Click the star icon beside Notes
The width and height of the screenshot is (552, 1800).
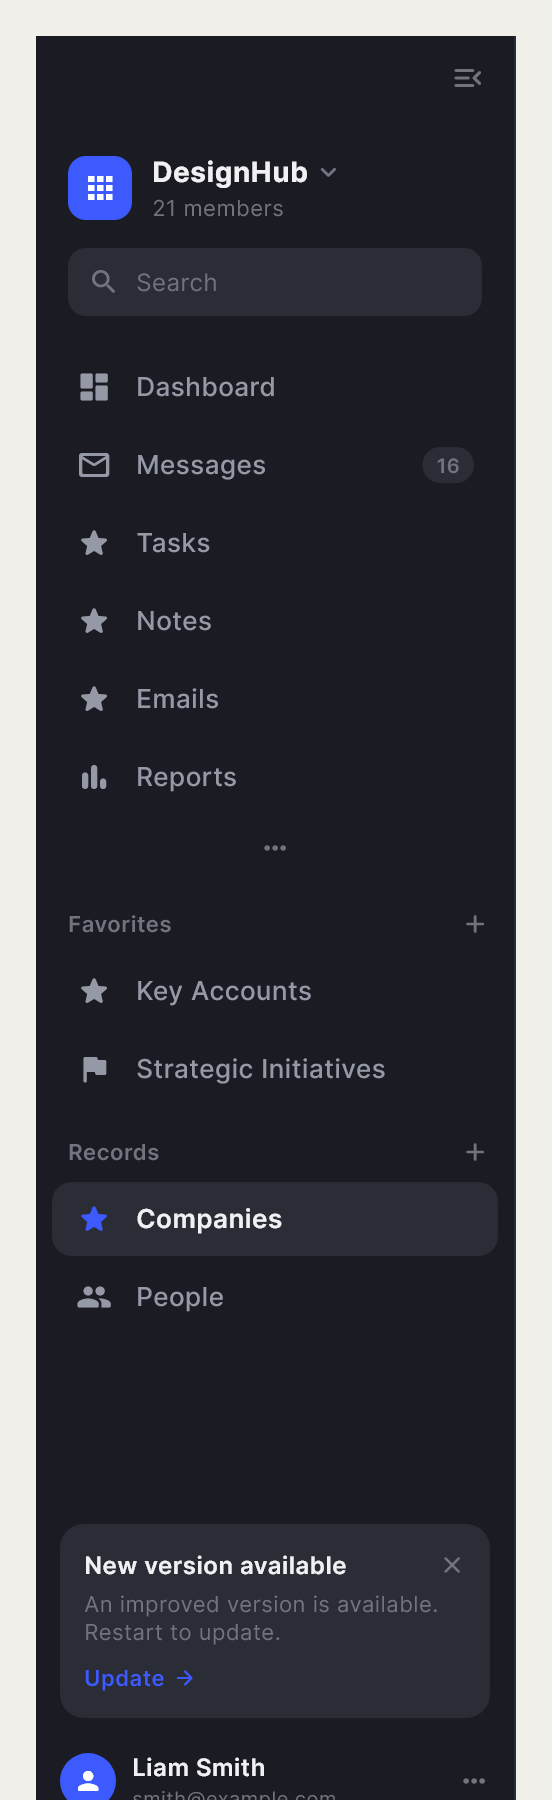click(94, 621)
